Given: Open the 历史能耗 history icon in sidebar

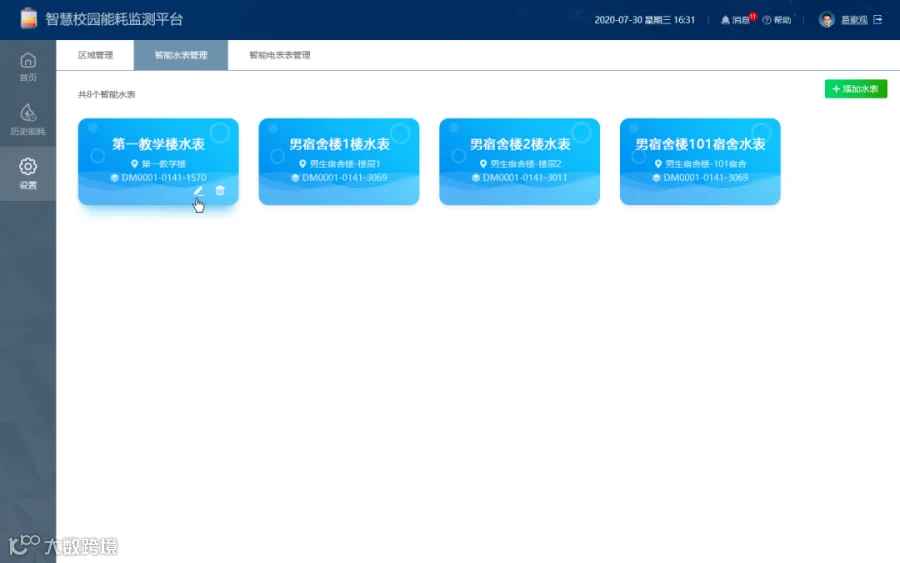Looking at the screenshot, I should pyautogui.click(x=28, y=112).
